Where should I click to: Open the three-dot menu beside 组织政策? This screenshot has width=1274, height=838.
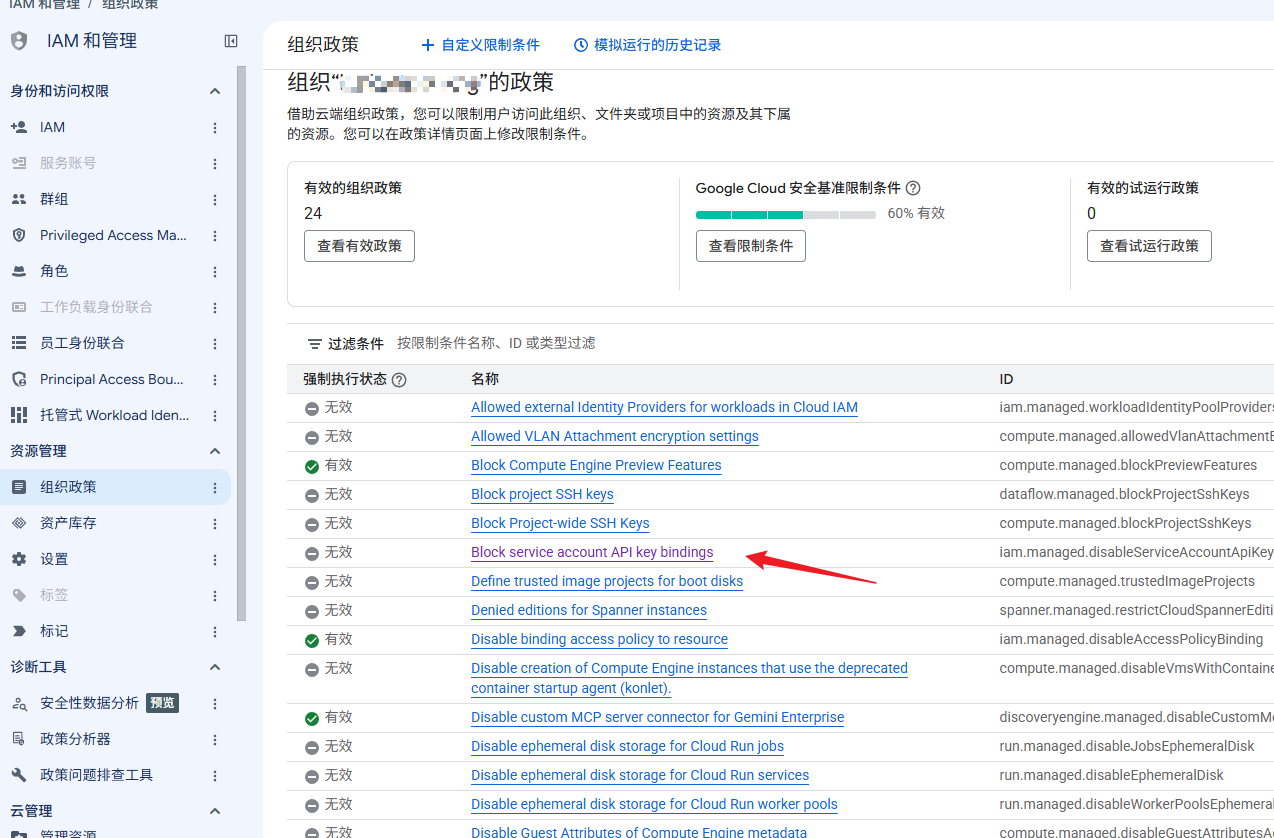click(x=215, y=488)
